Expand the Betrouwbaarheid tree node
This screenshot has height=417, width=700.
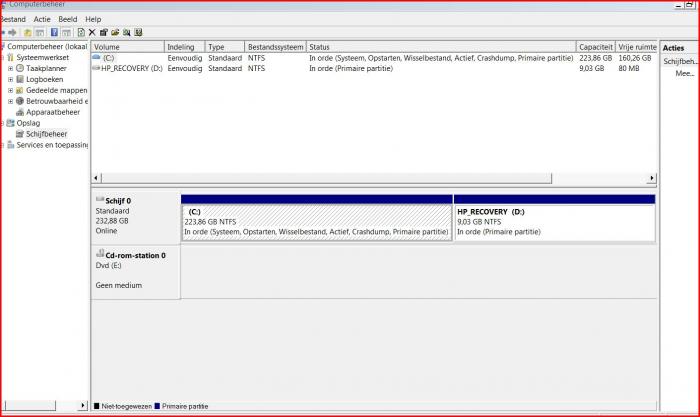pyautogui.click(x=10, y=101)
